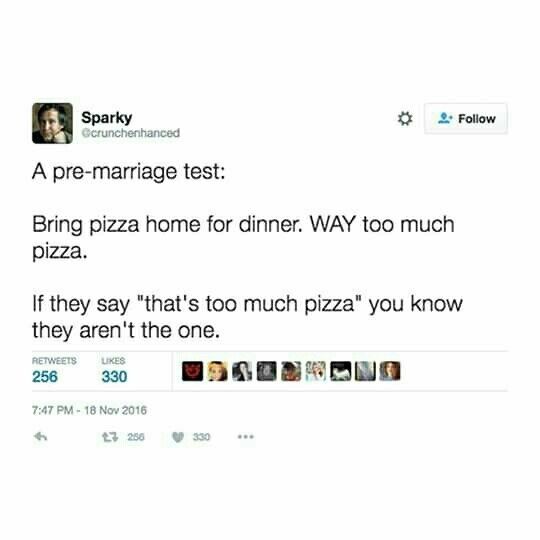
Task: Open the gear settings icon beside Follow
Action: (x=405, y=119)
